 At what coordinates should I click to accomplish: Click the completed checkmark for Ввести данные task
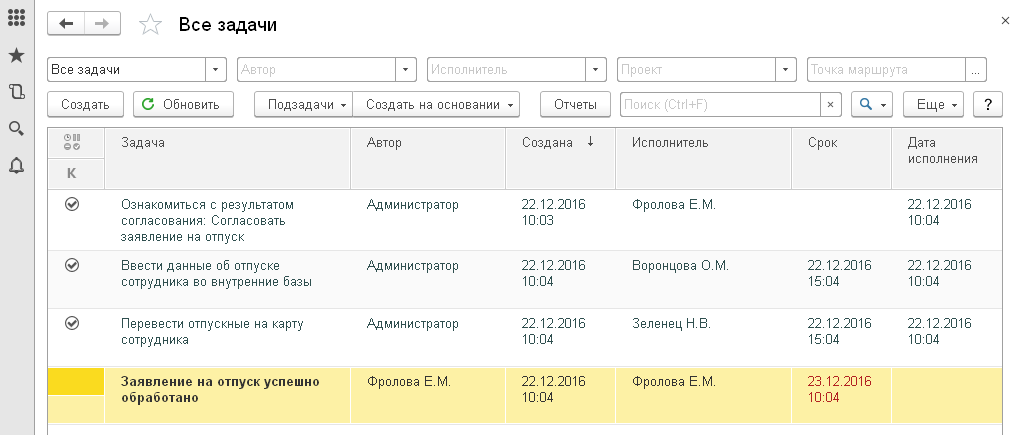click(x=72, y=265)
